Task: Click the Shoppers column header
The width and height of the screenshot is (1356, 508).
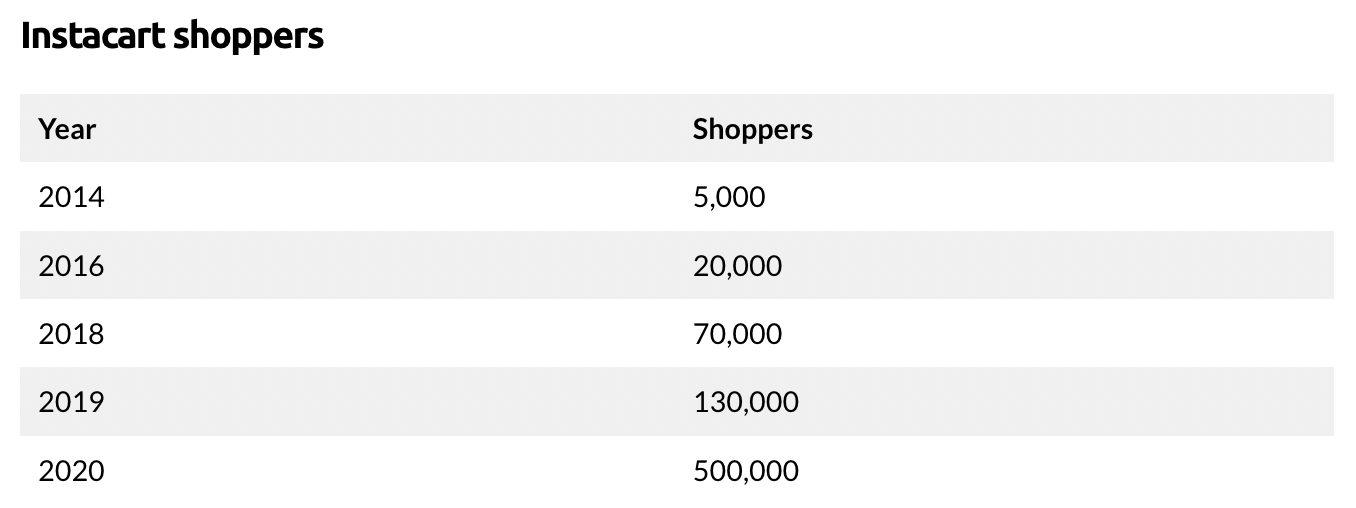Action: point(752,129)
